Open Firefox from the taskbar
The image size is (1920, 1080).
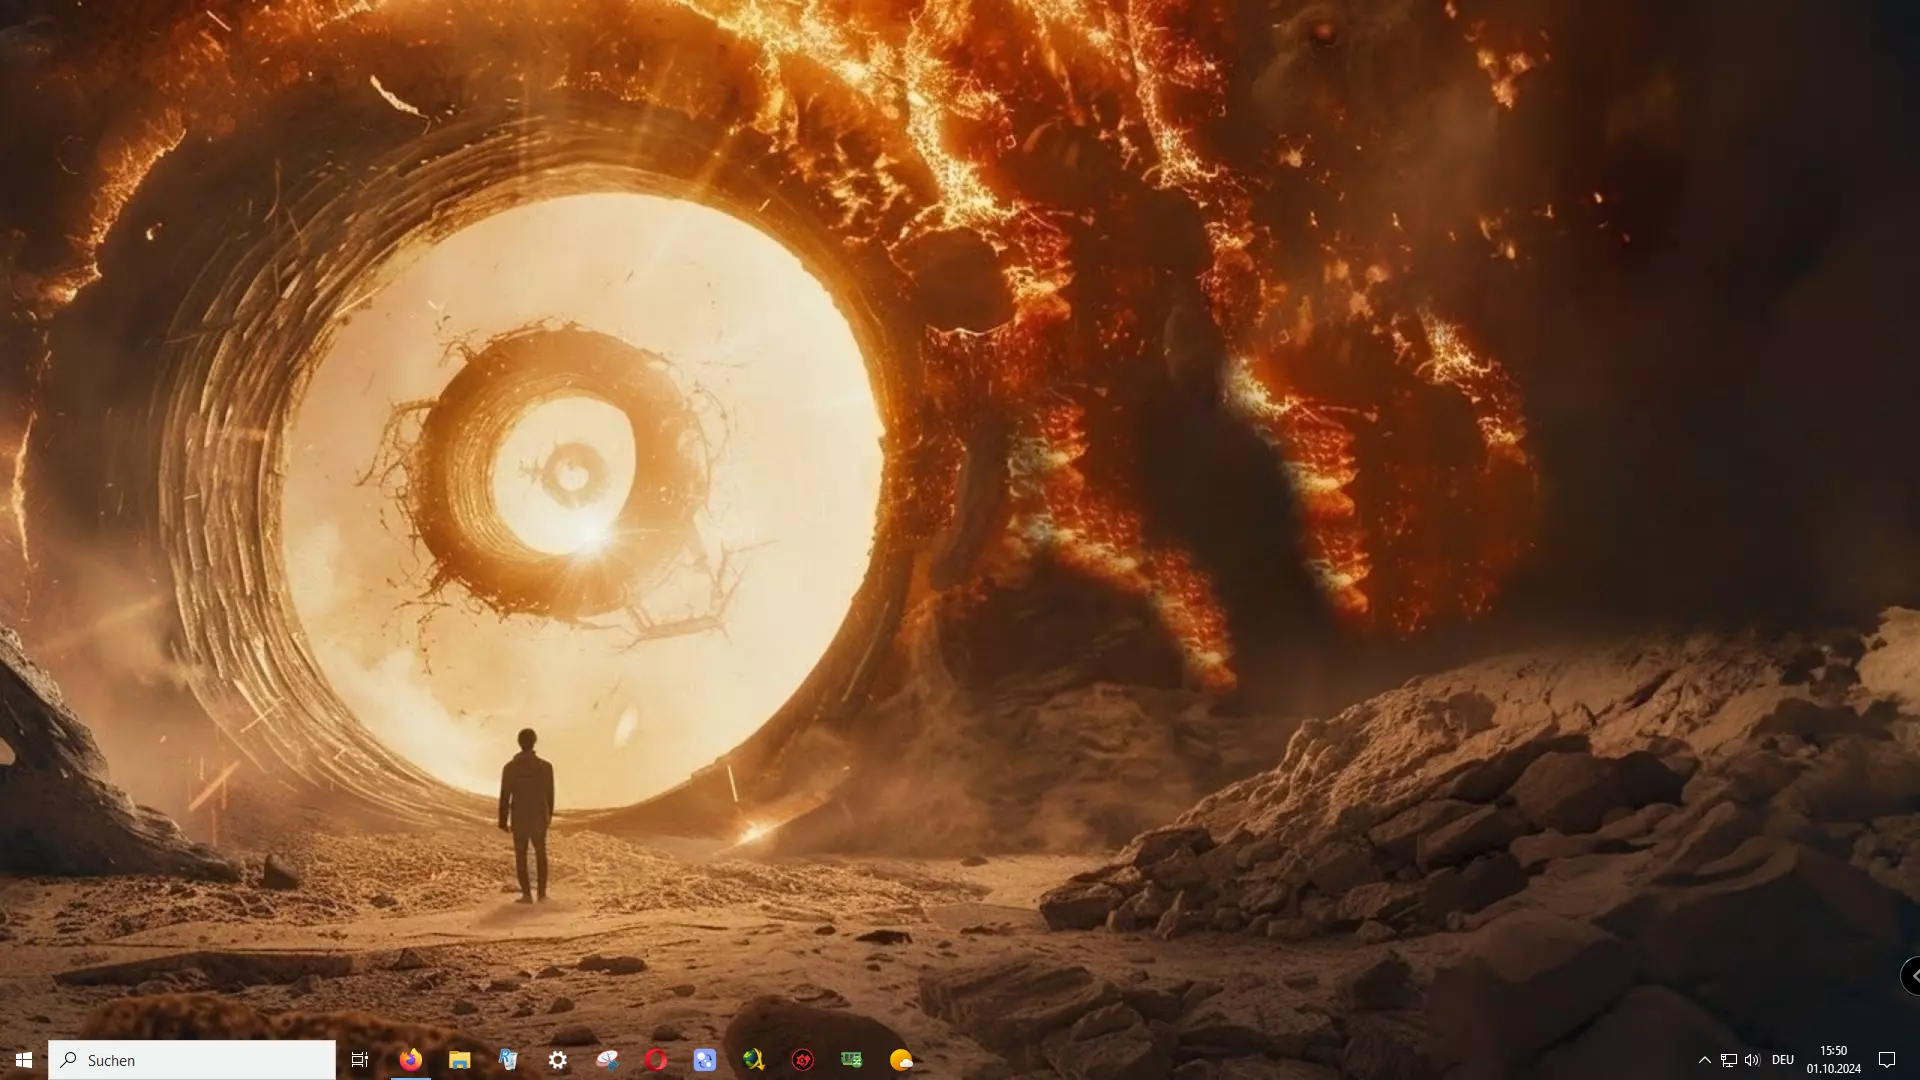point(411,1060)
